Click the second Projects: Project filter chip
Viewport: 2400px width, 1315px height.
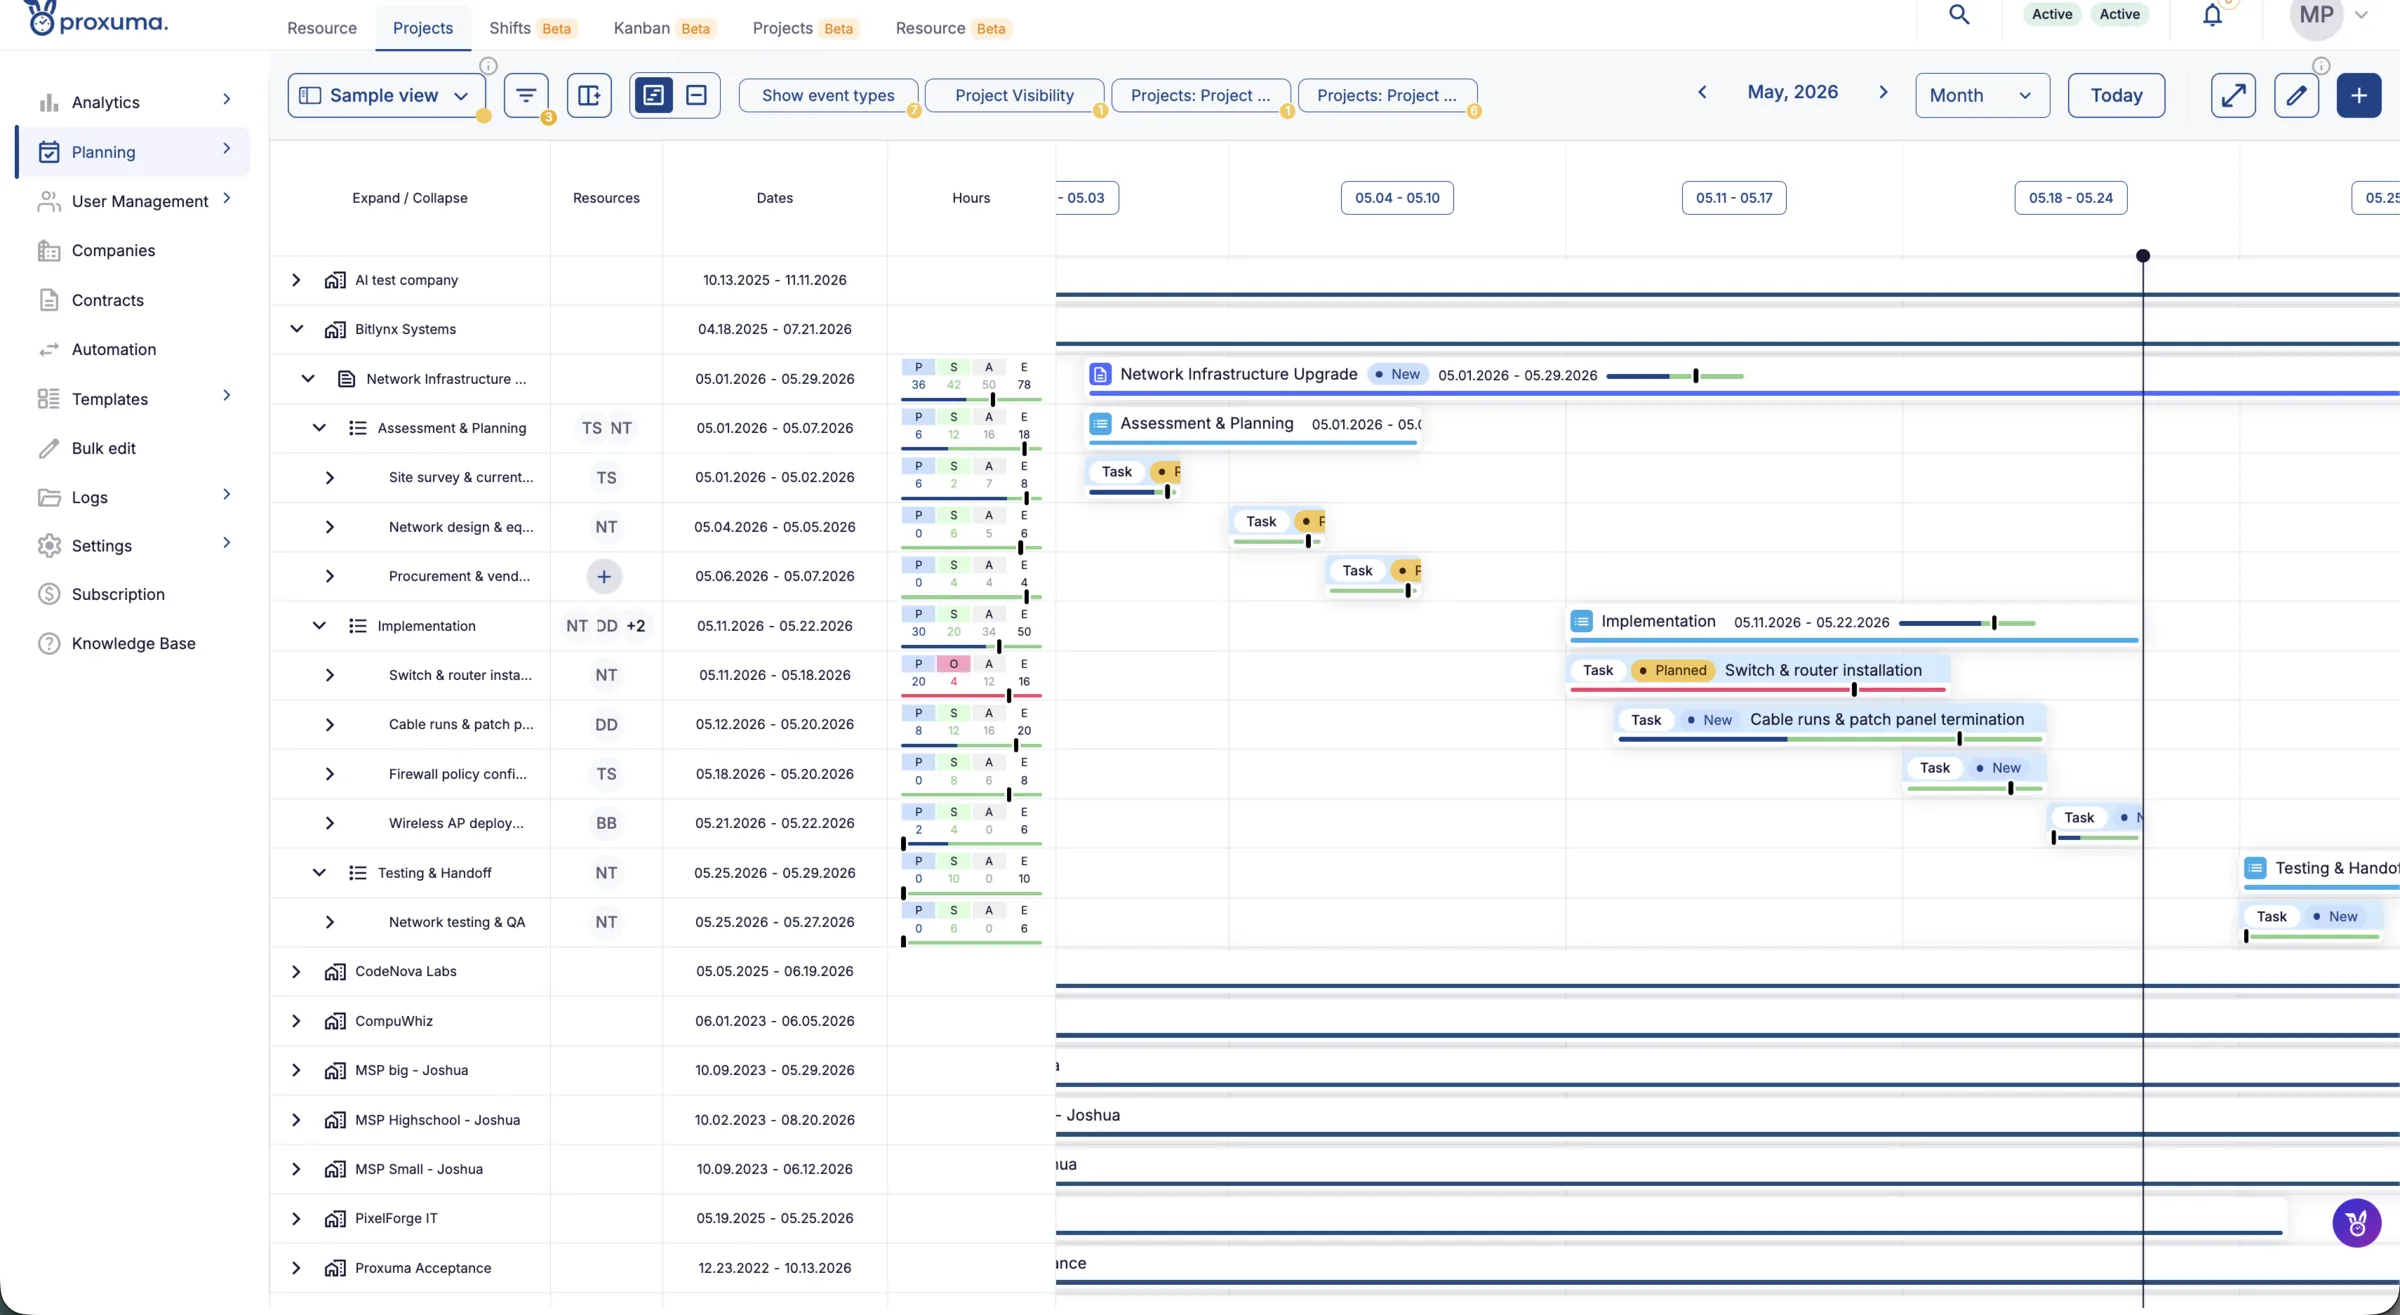coord(1387,95)
